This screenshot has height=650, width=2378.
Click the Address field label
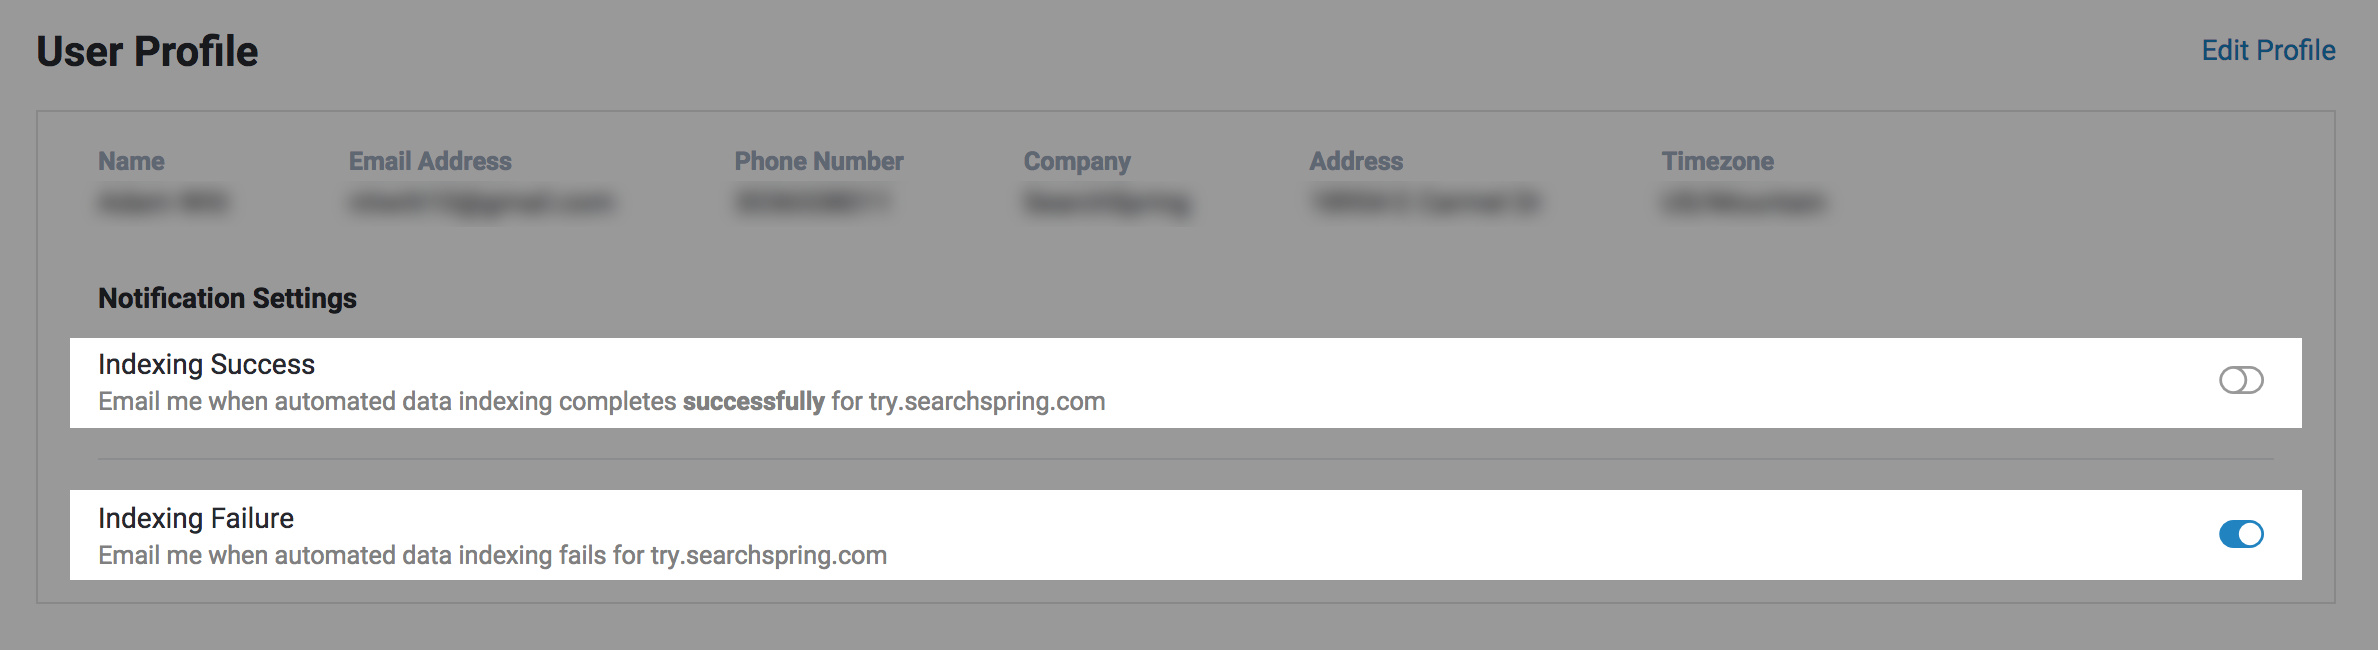(1356, 161)
